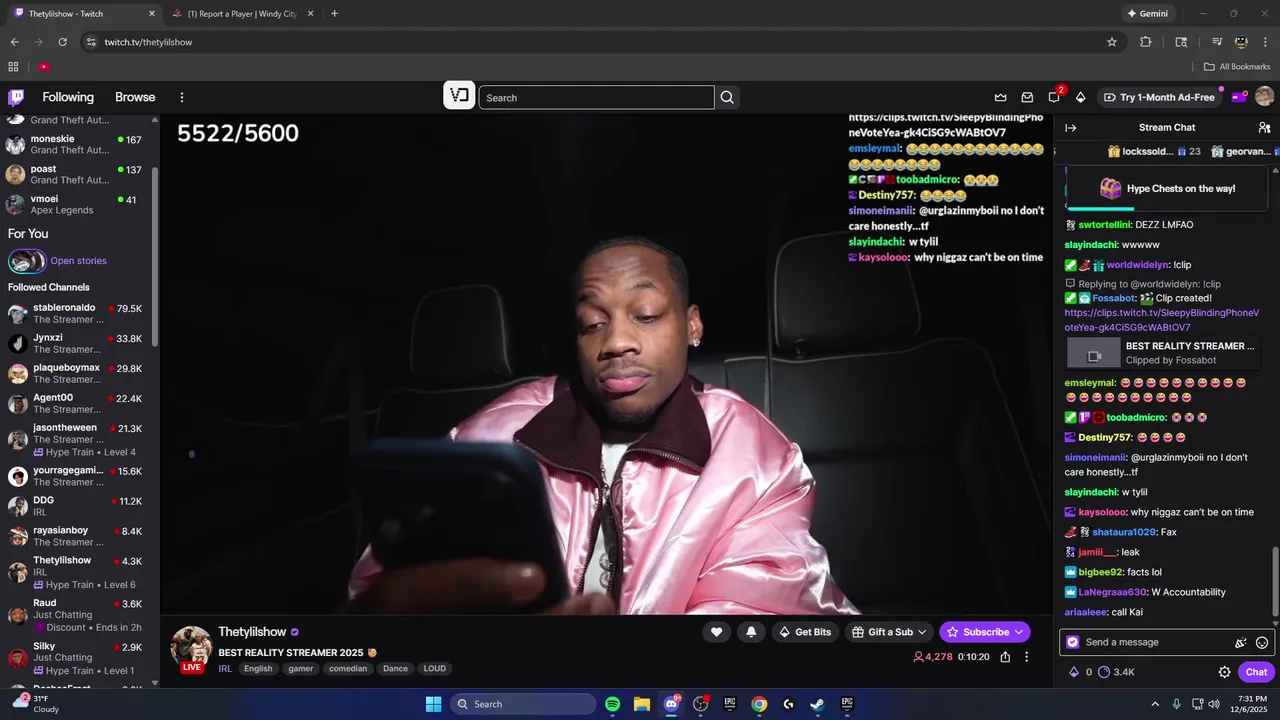Viewport: 1280px width, 720px height.
Task: Click the Twitch search input field
Action: coord(596,97)
